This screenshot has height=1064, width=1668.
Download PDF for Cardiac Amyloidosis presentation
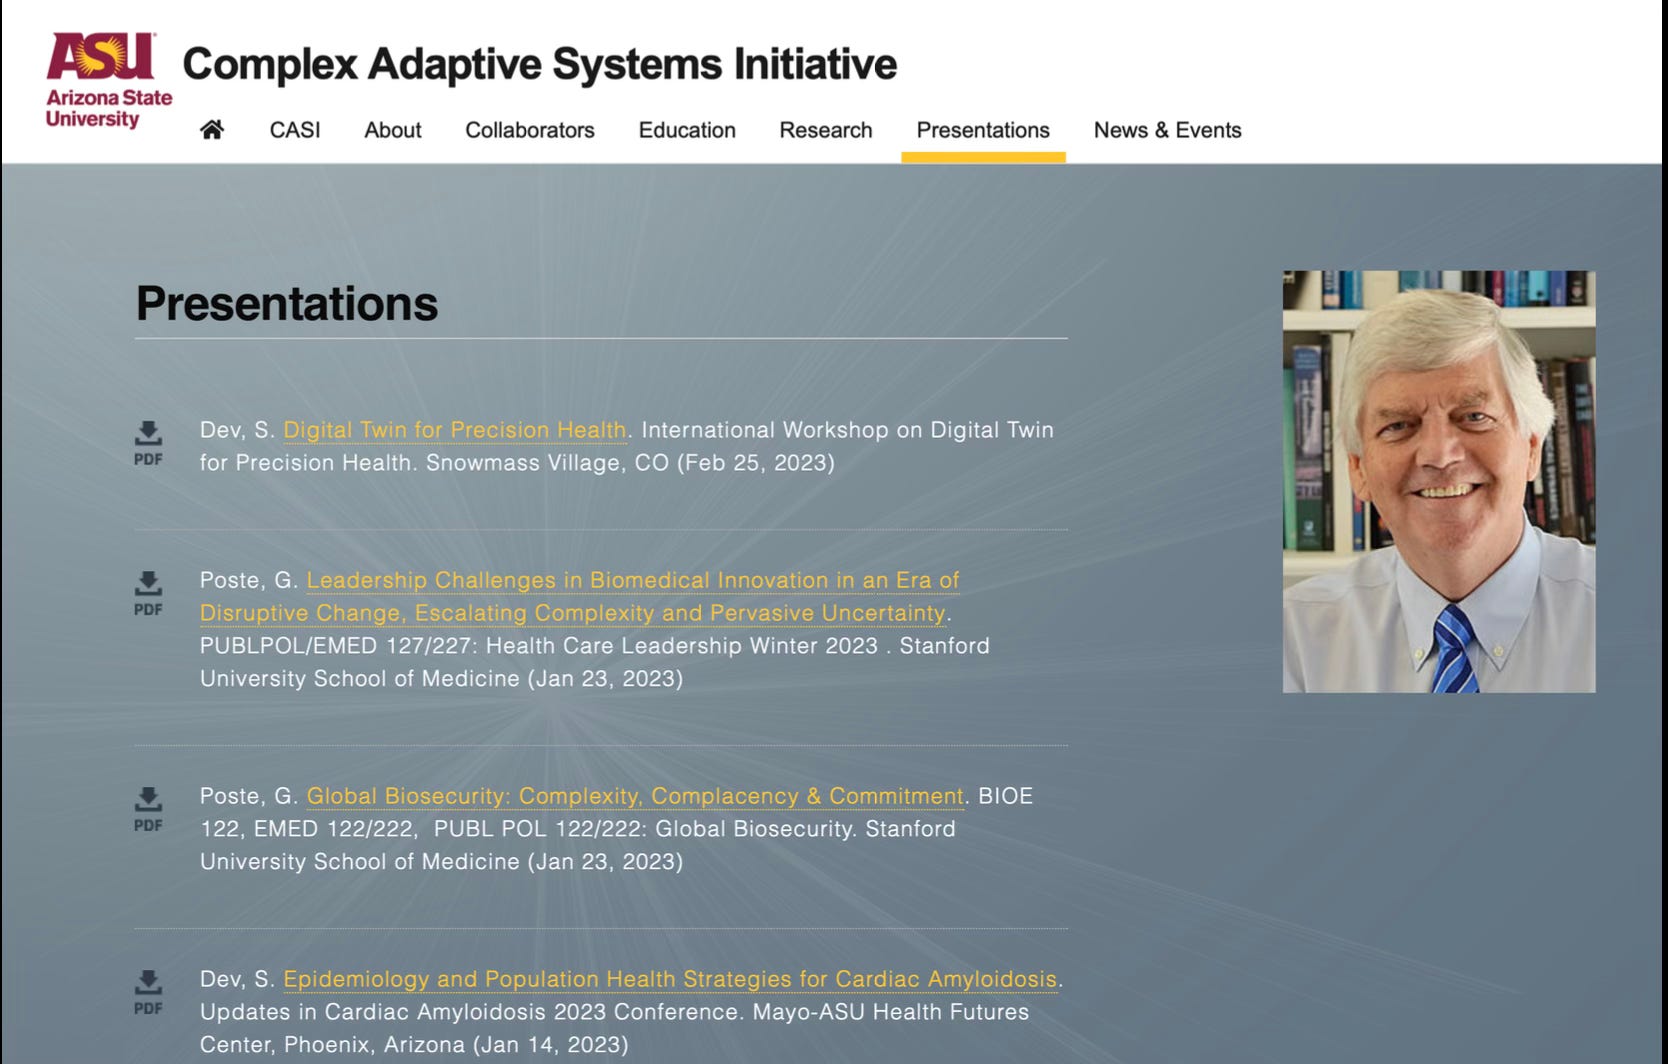pos(148,992)
